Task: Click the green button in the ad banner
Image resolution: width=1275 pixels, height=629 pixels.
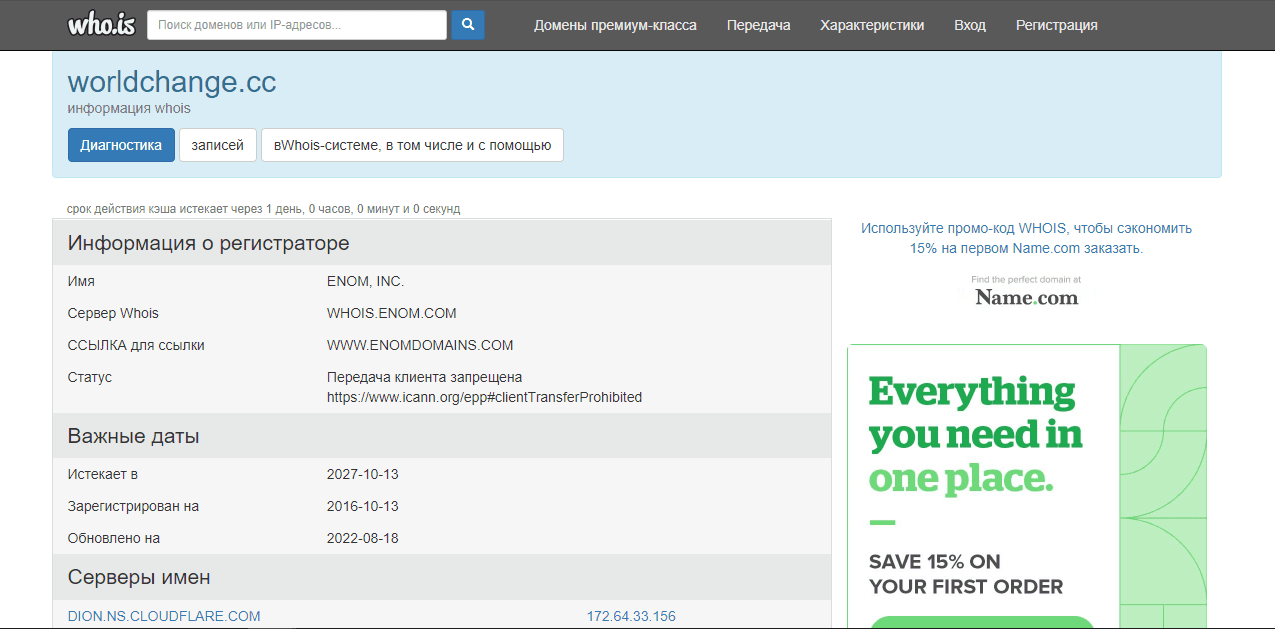Action: [x=981, y=622]
